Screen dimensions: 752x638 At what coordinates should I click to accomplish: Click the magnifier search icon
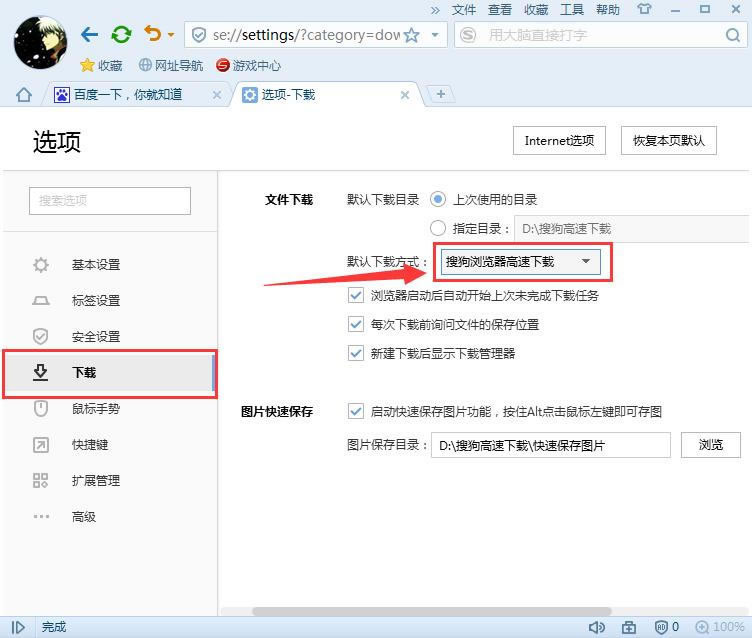click(x=733, y=35)
